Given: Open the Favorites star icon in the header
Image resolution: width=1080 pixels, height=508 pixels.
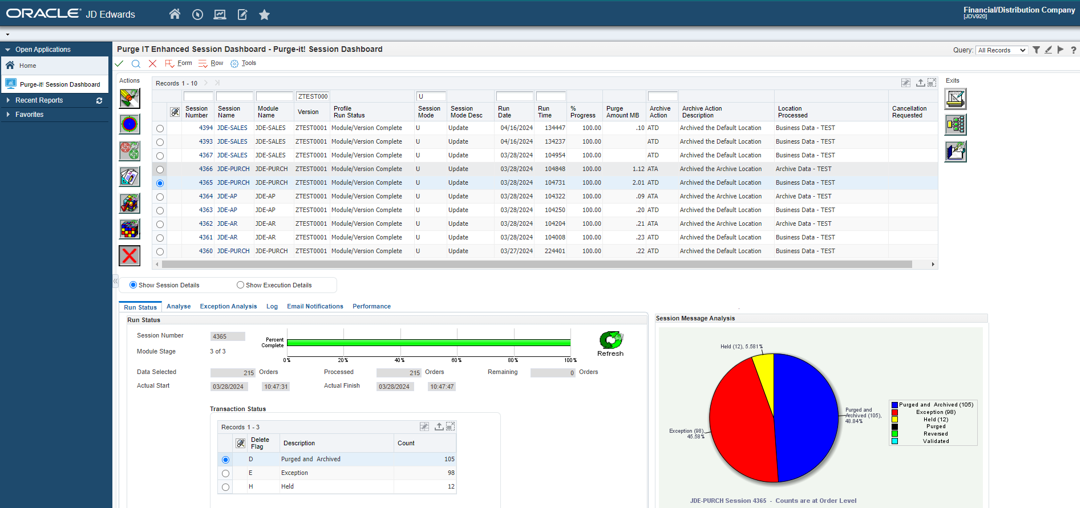Looking at the screenshot, I should point(264,15).
